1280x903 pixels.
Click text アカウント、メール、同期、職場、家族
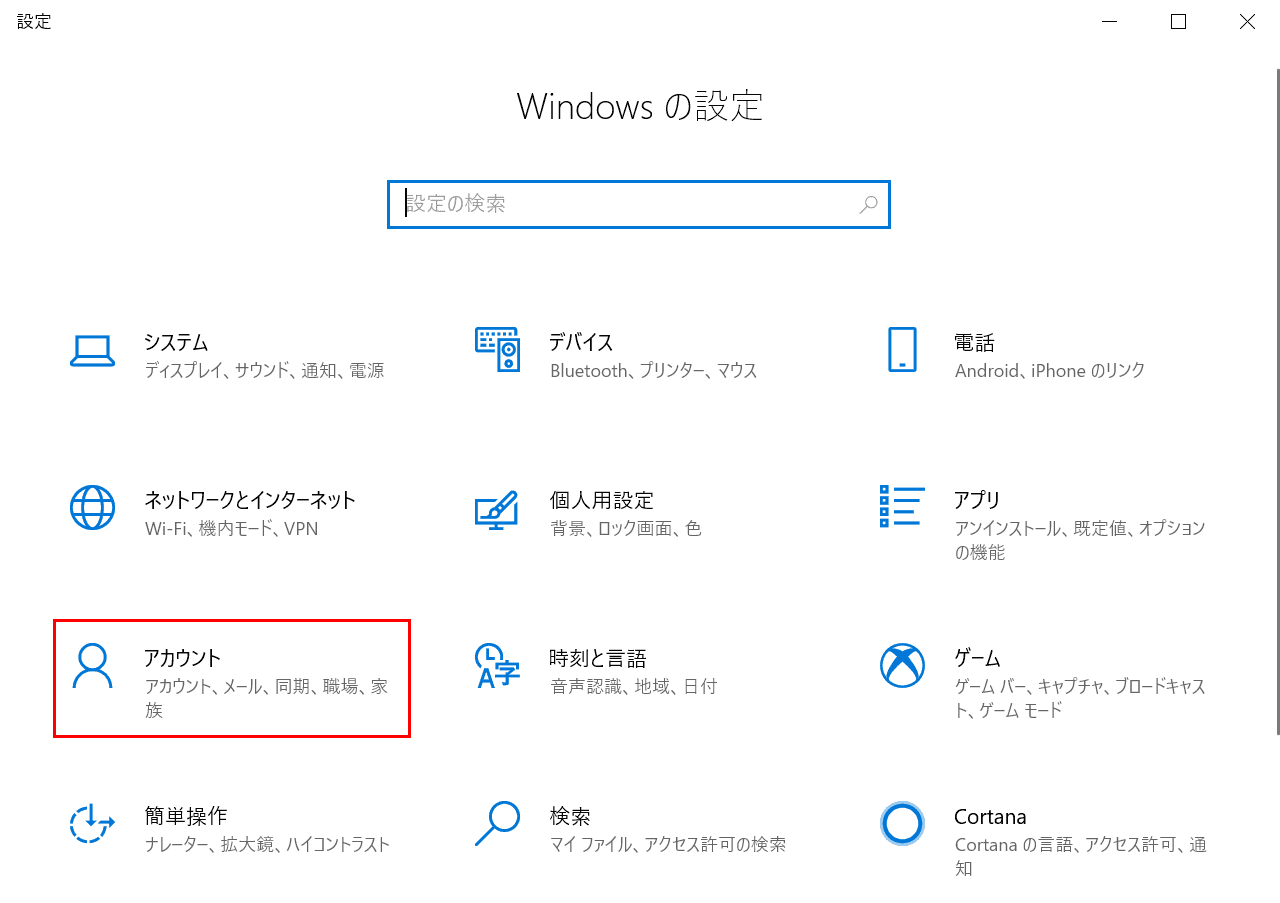(266, 698)
